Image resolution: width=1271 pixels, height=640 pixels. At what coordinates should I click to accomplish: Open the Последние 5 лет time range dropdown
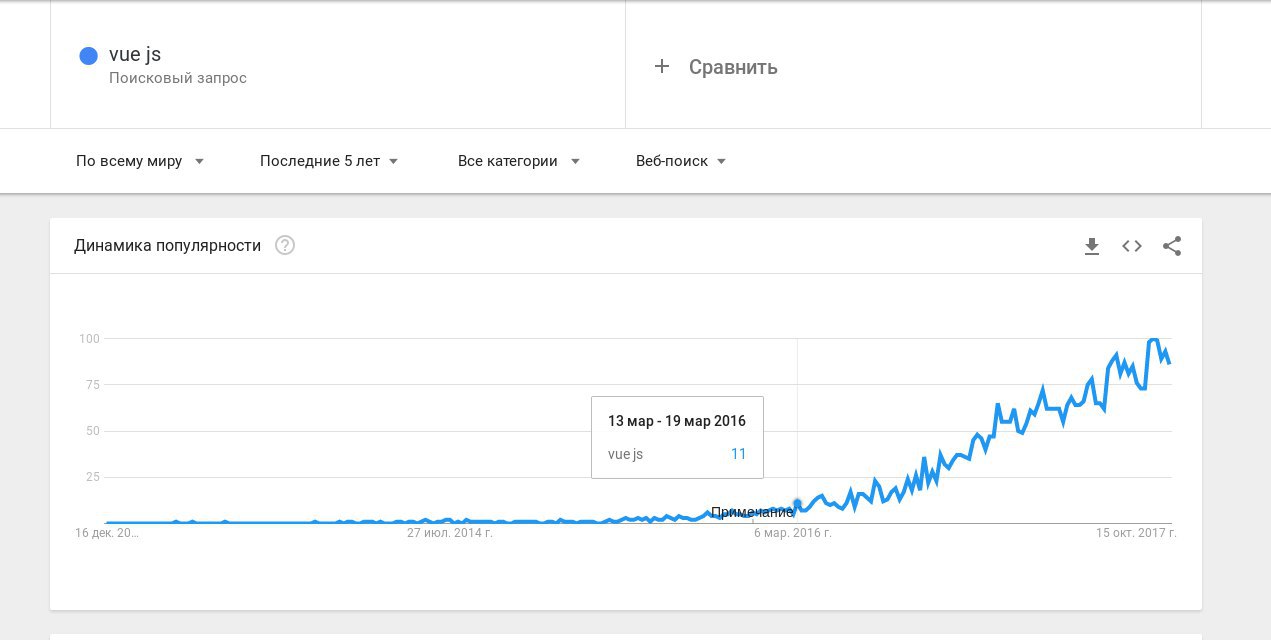point(329,161)
